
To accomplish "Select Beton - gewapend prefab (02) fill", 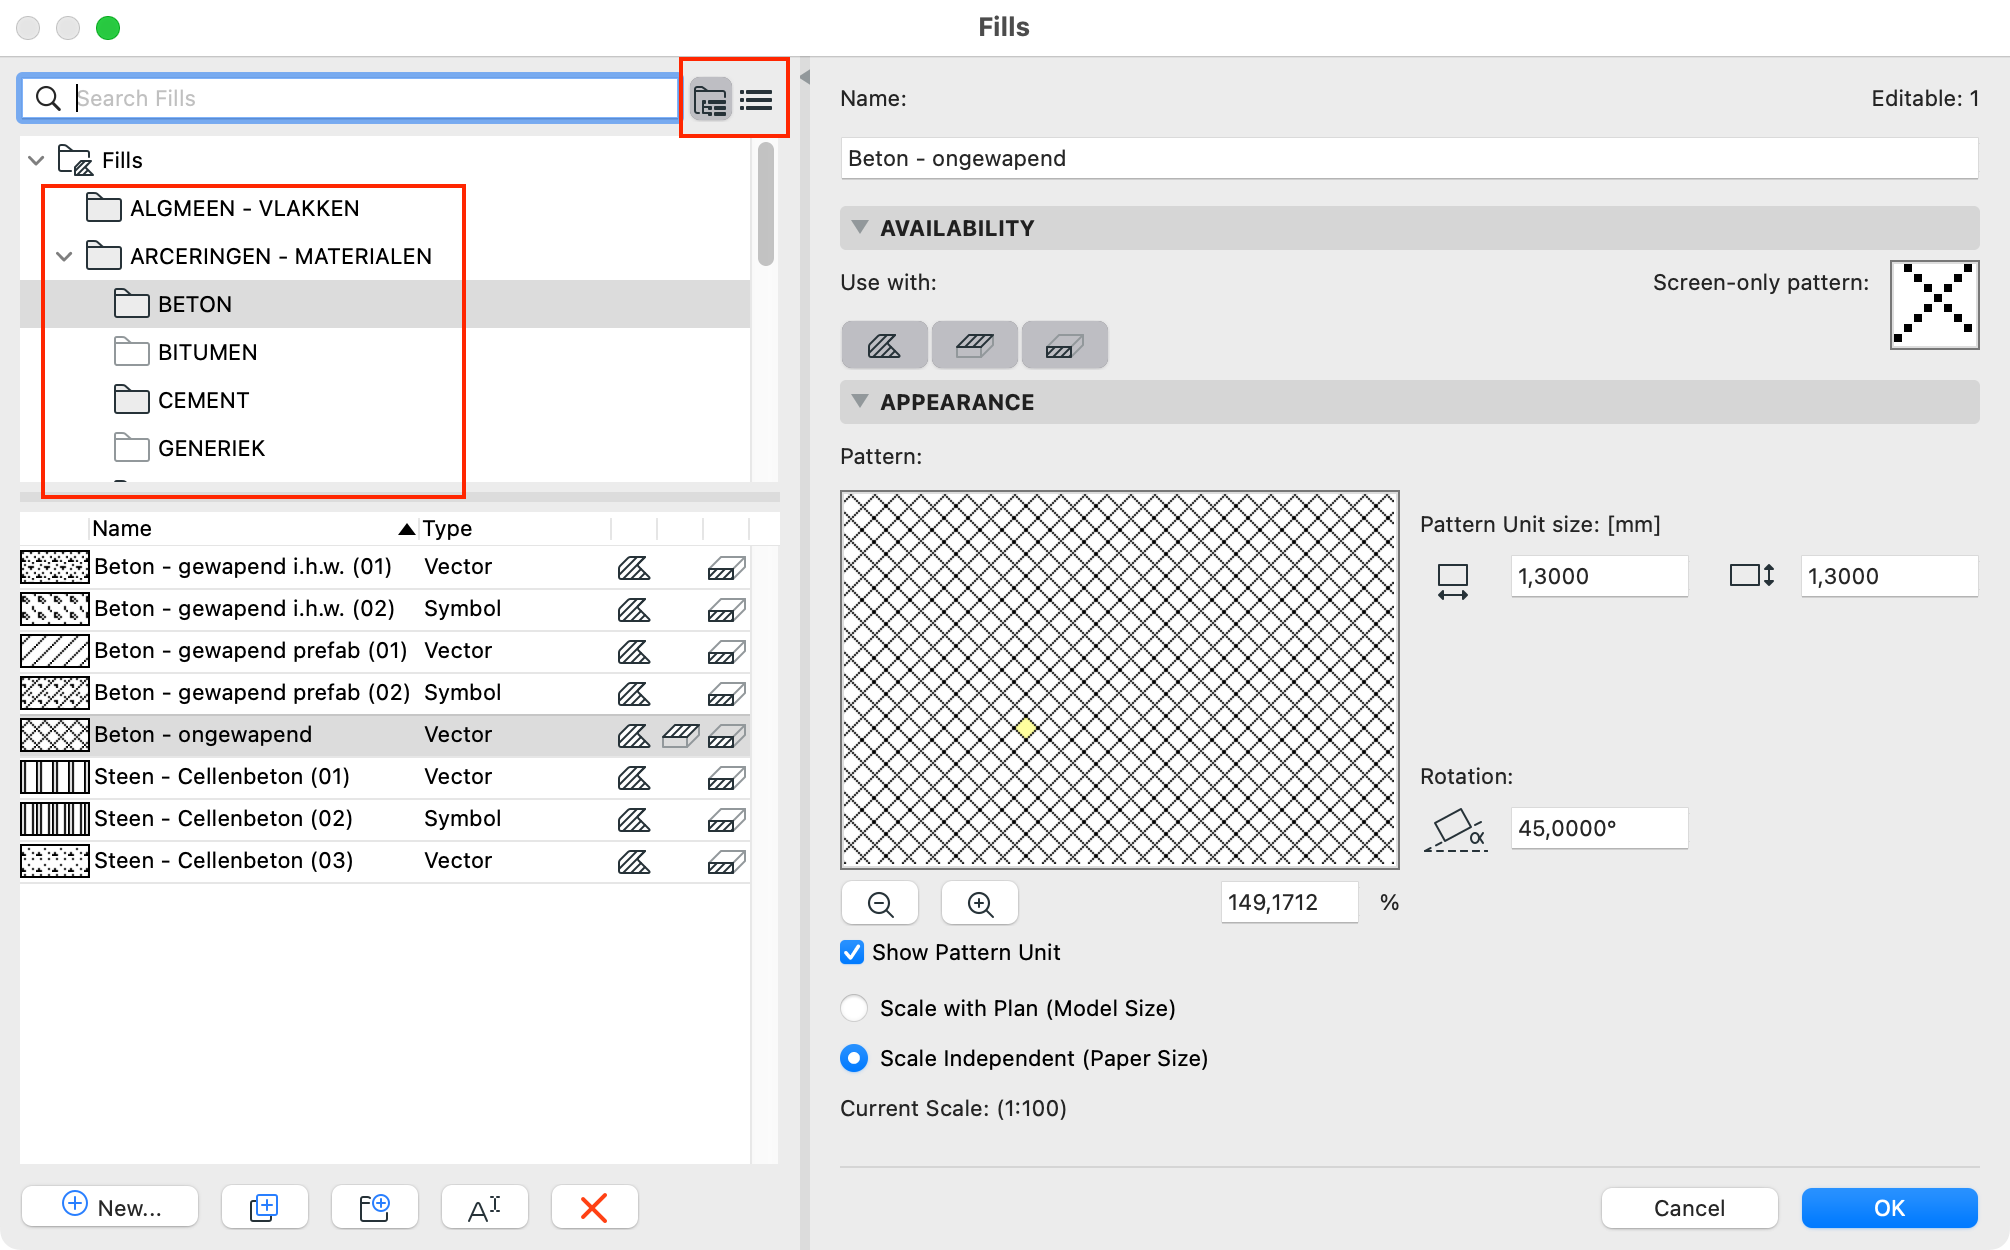I will point(385,693).
